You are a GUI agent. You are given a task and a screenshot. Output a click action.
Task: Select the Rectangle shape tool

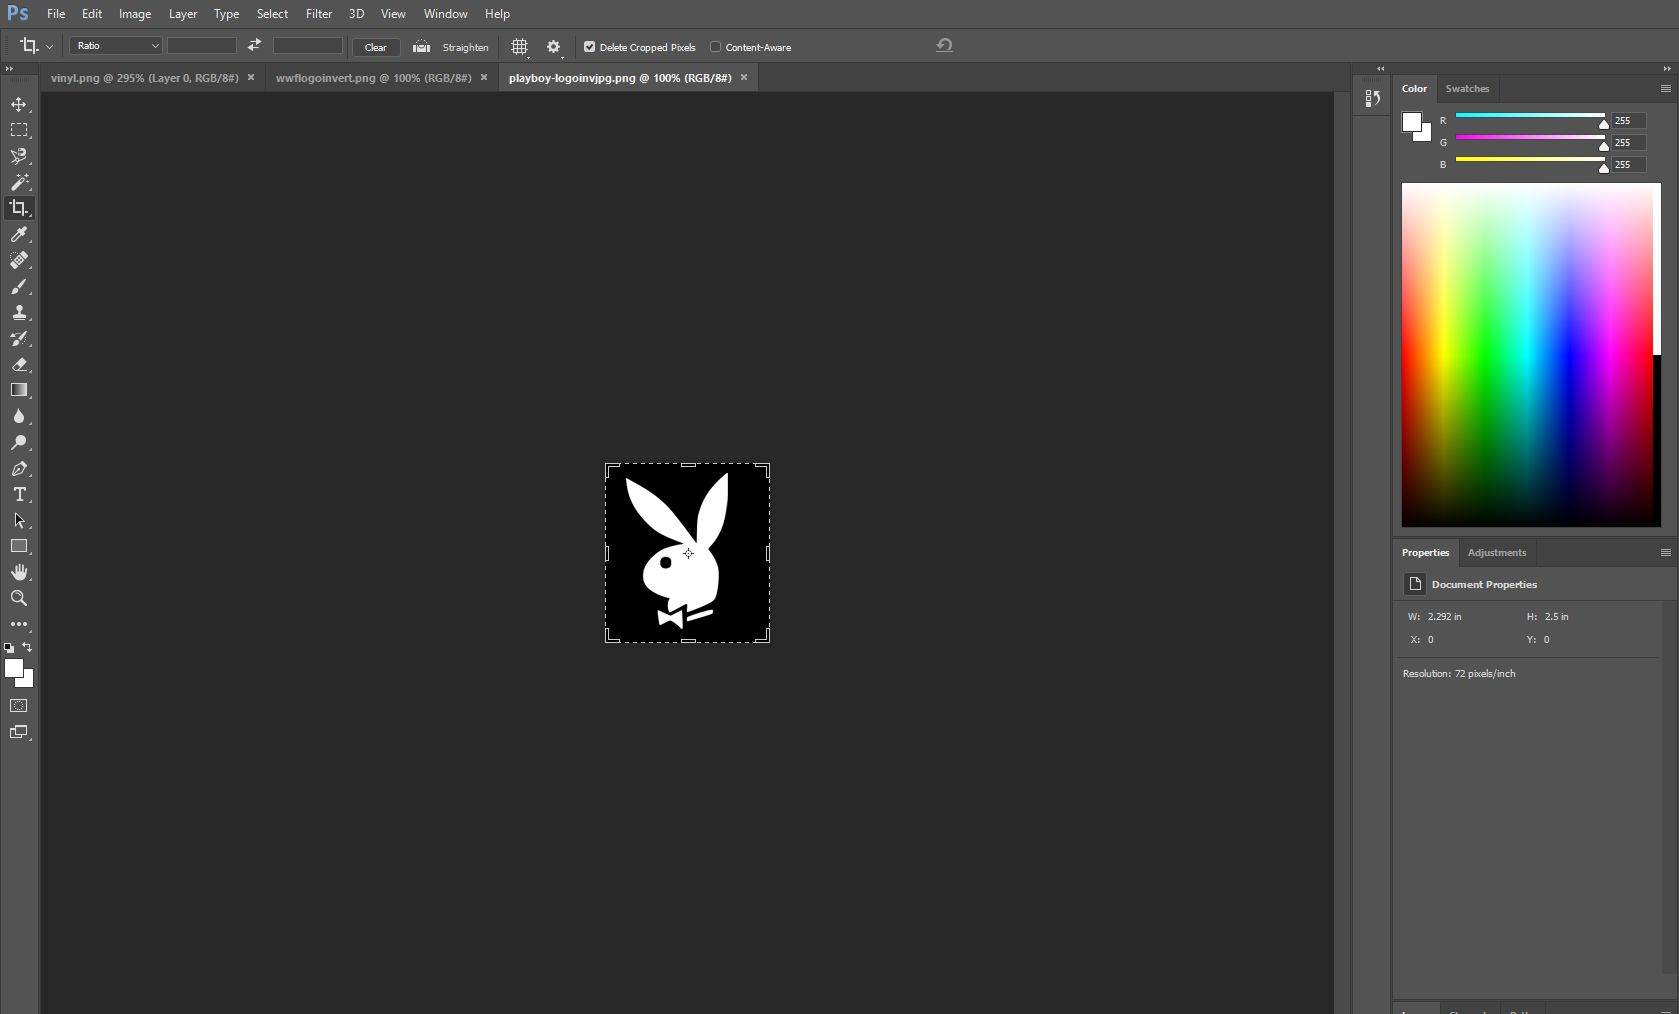(19, 546)
